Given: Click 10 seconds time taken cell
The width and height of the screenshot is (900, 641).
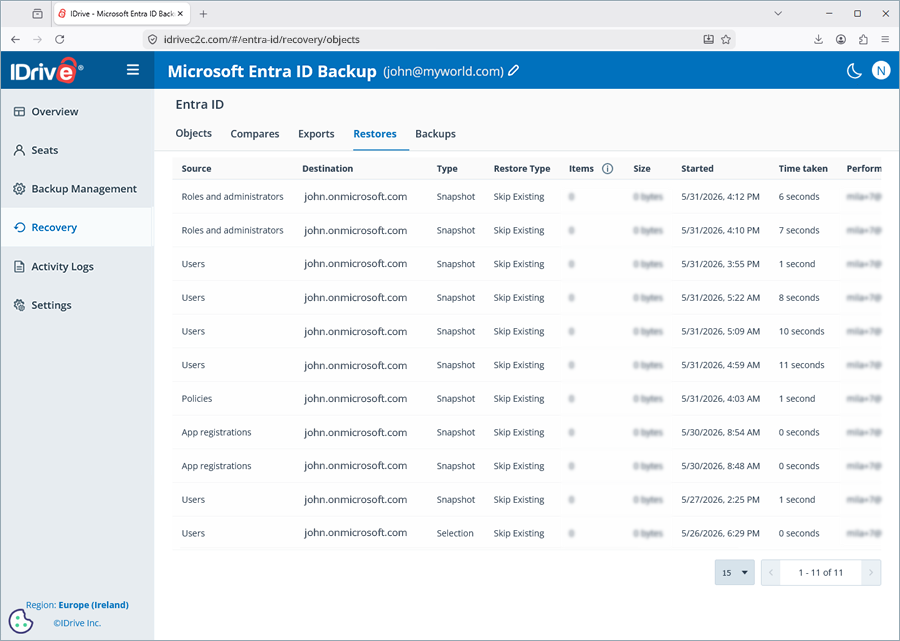Looking at the screenshot, I should point(801,331).
